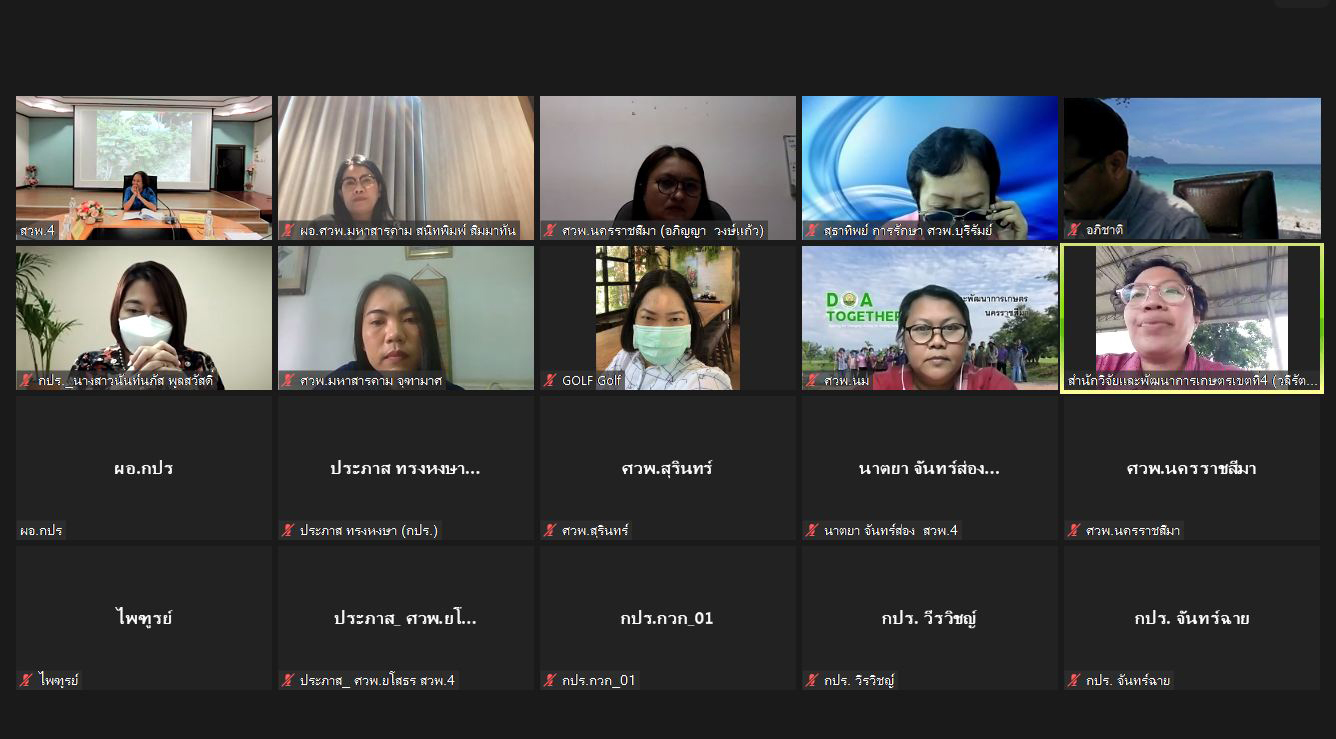The height and width of the screenshot is (739, 1336).
Task: Select the ประภาส_ สวพ.ยโสธร สวพ.4 tile
Action: (406, 618)
